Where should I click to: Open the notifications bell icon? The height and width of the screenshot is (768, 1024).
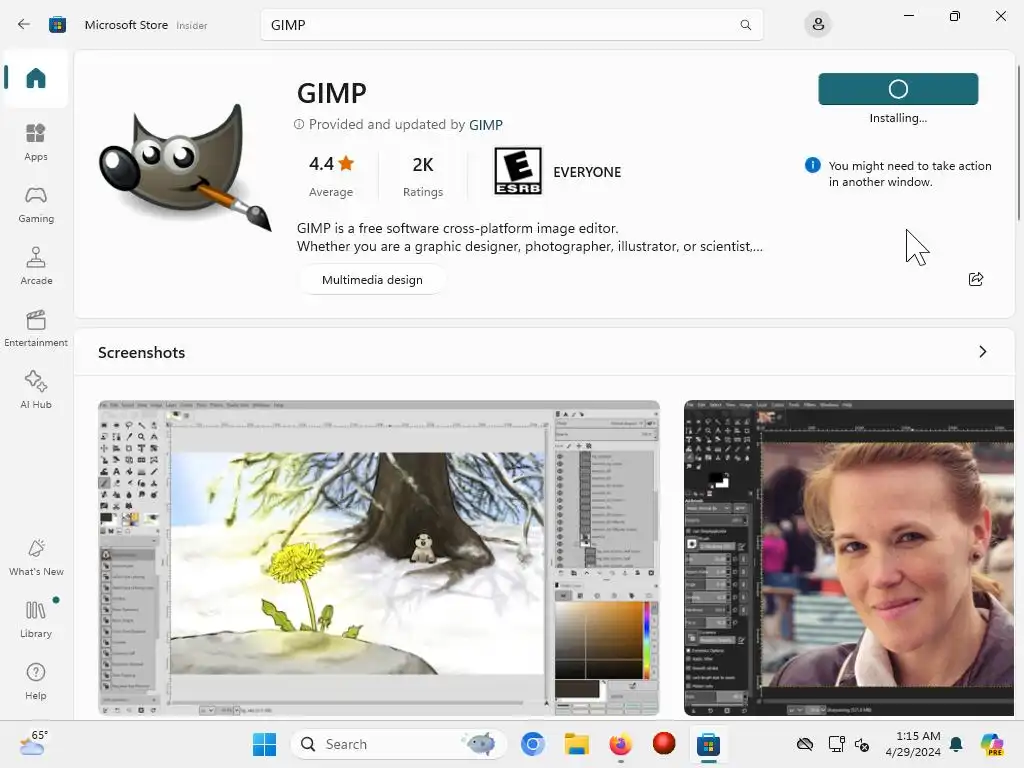pyautogui.click(x=956, y=744)
